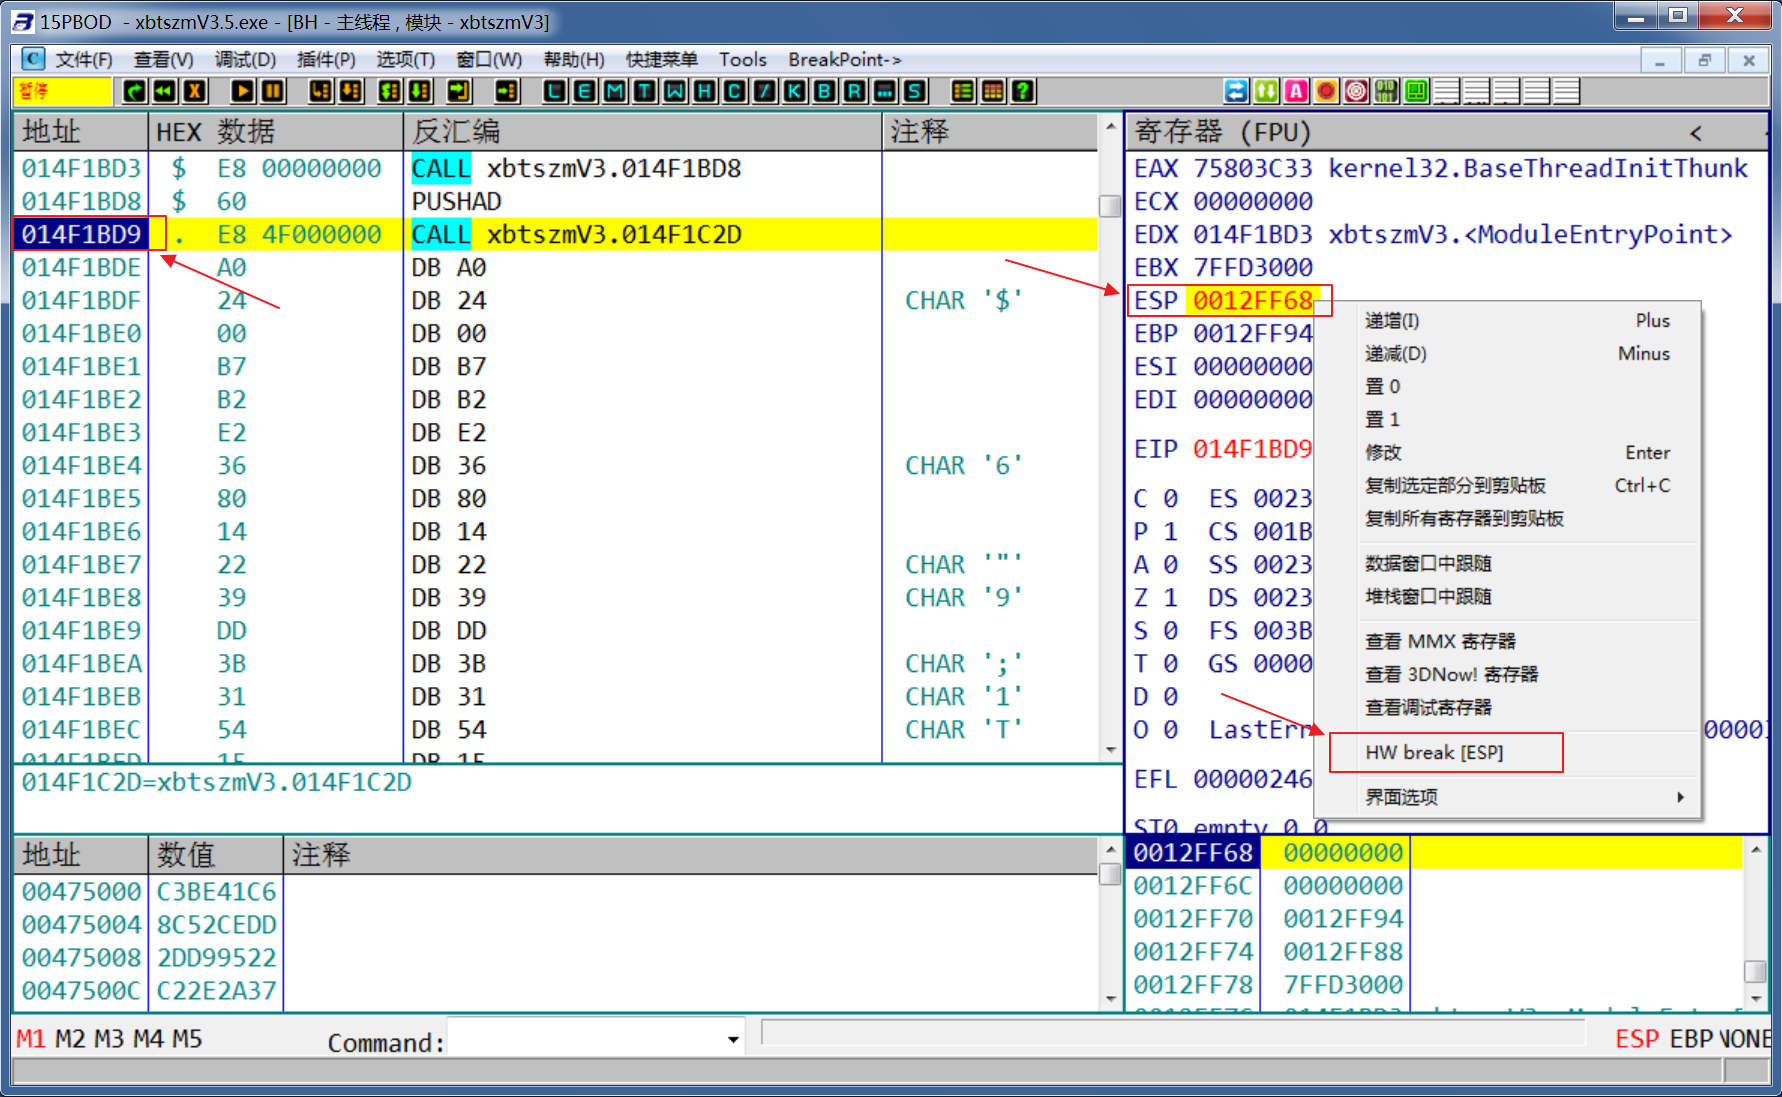Screen dimensions: 1782x1097
Task: Open Call stack with K icon
Action: coord(795,92)
